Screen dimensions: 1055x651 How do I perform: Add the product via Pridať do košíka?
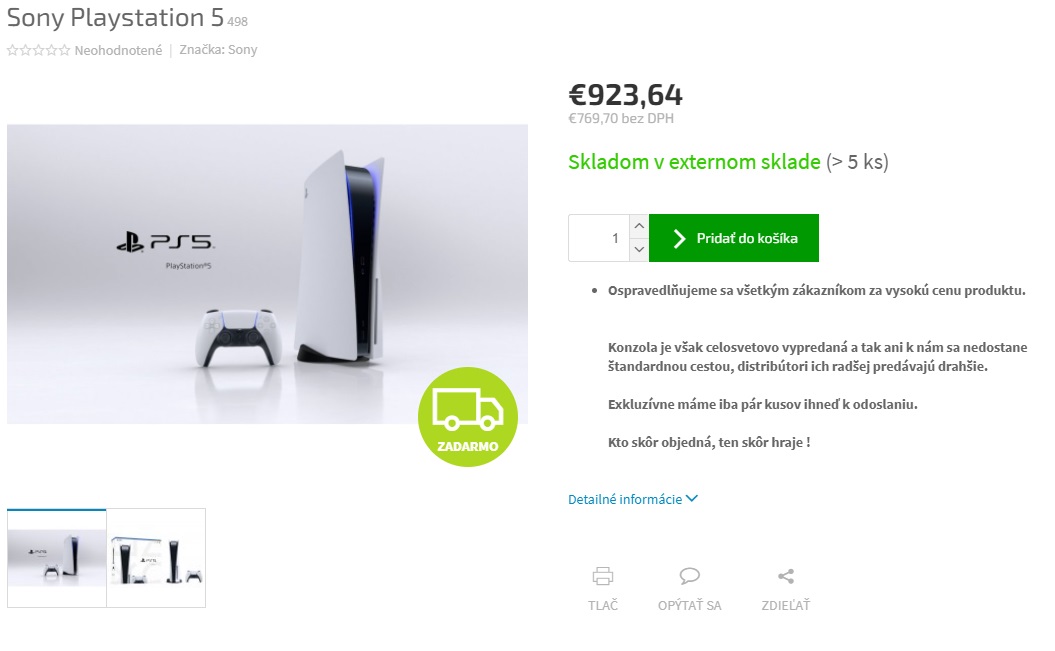(734, 238)
